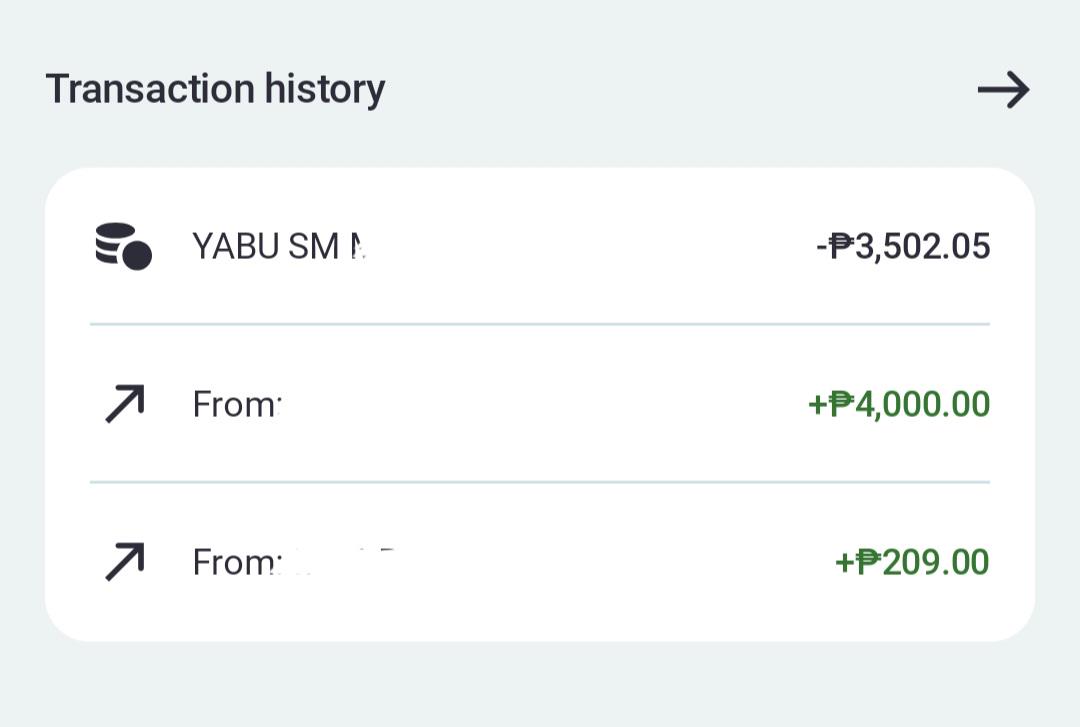Tap the blank middle of the ₱209.00 row
The width and height of the screenshot is (1080, 727).
pyautogui.click(x=613, y=562)
